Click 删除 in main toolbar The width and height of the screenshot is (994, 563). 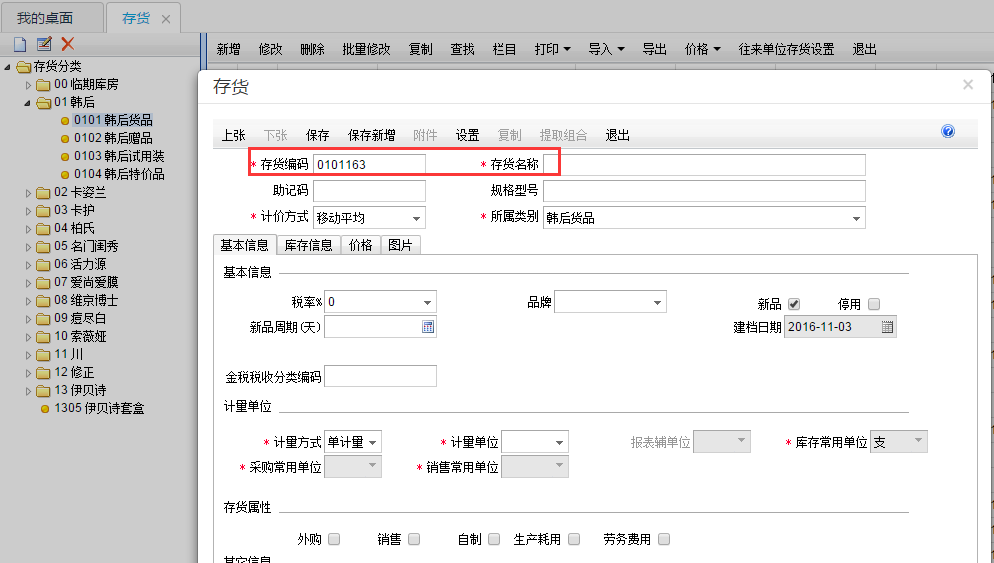click(x=312, y=49)
